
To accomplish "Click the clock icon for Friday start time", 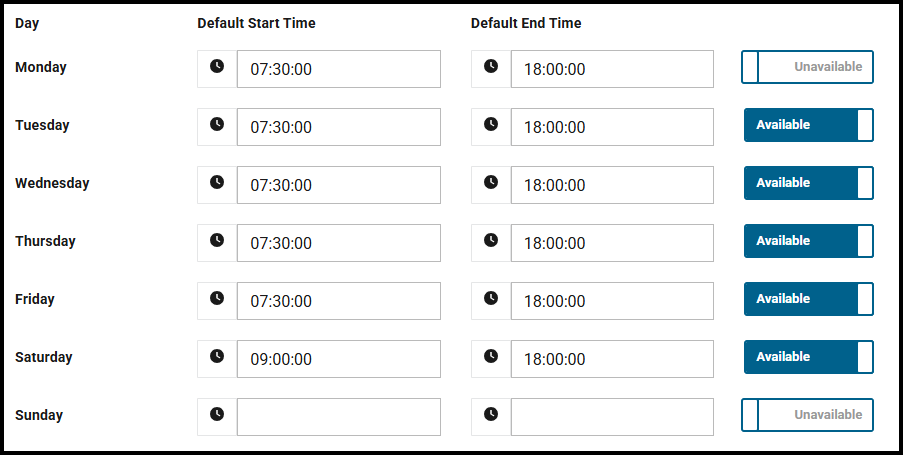I will tap(217, 299).
